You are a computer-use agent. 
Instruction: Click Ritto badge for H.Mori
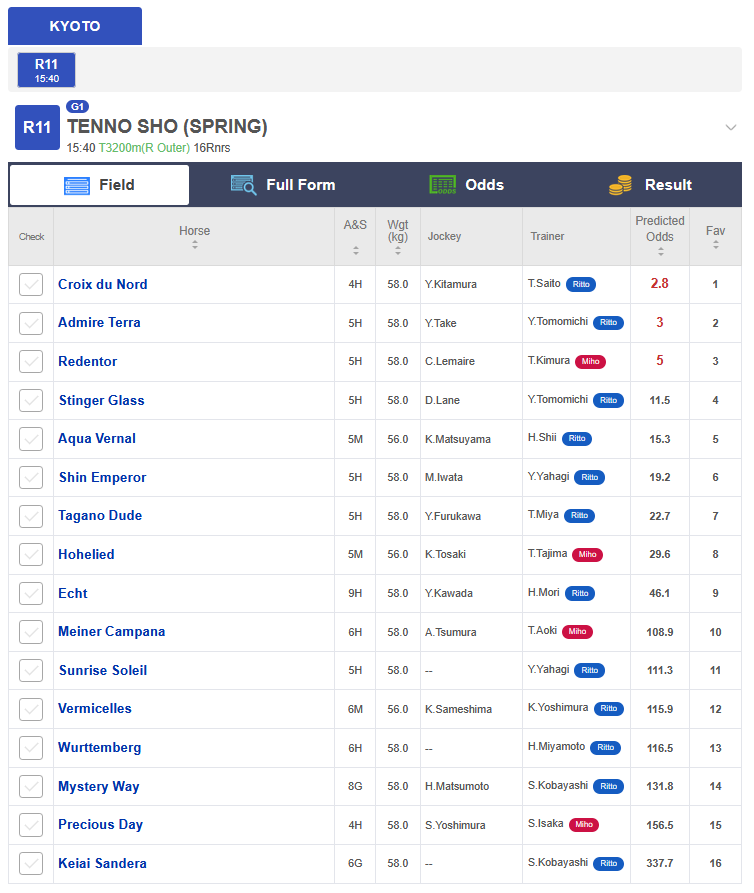tap(580, 593)
